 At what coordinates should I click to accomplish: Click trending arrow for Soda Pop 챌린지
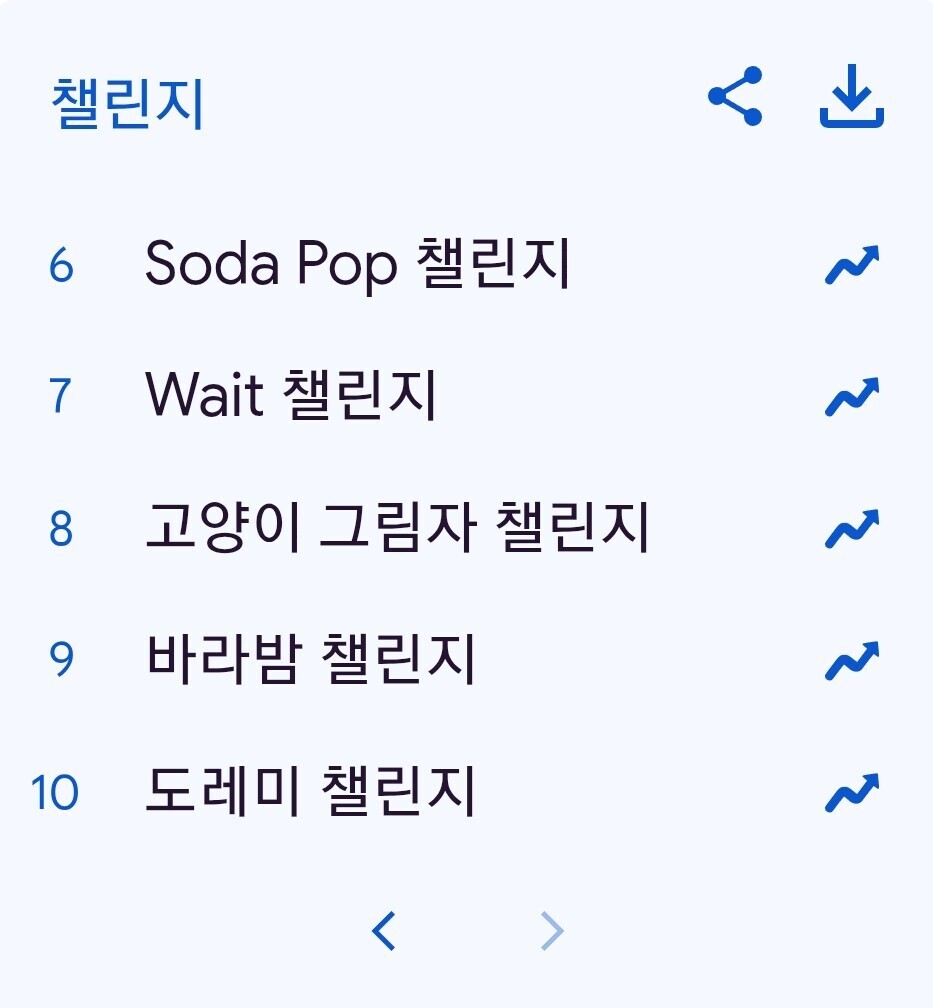point(852,264)
